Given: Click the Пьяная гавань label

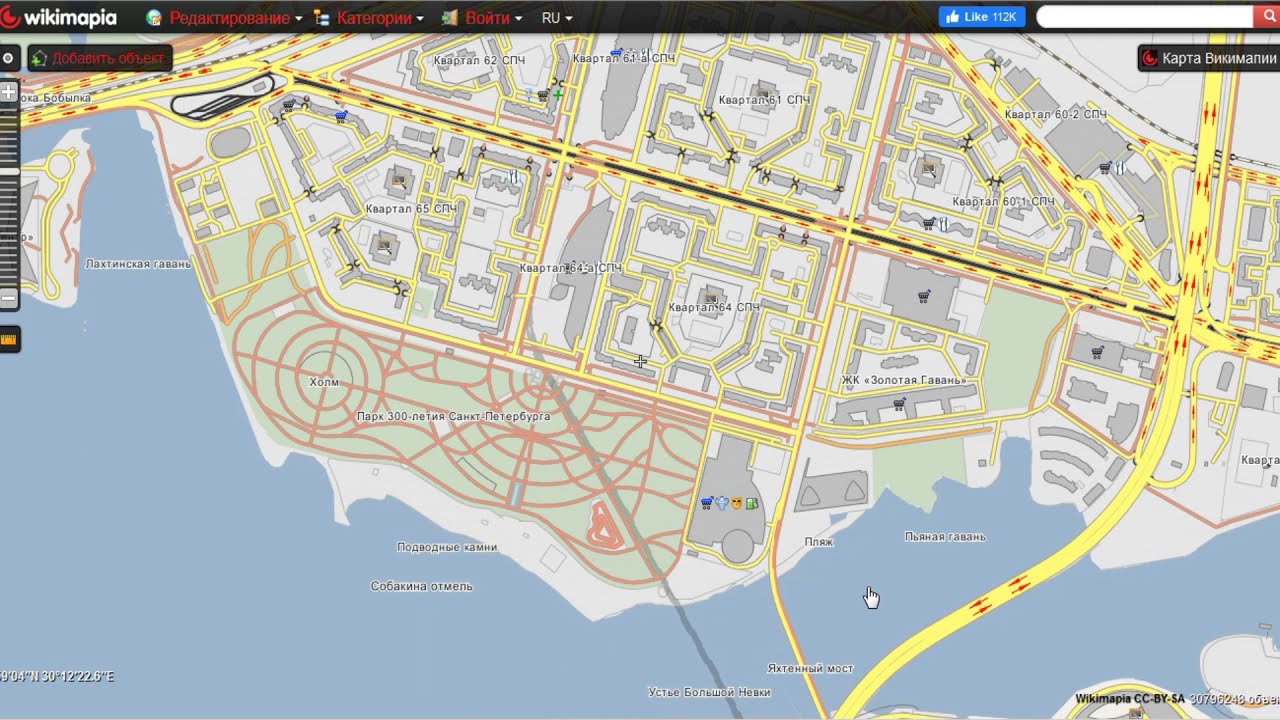Looking at the screenshot, I should (945, 537).
